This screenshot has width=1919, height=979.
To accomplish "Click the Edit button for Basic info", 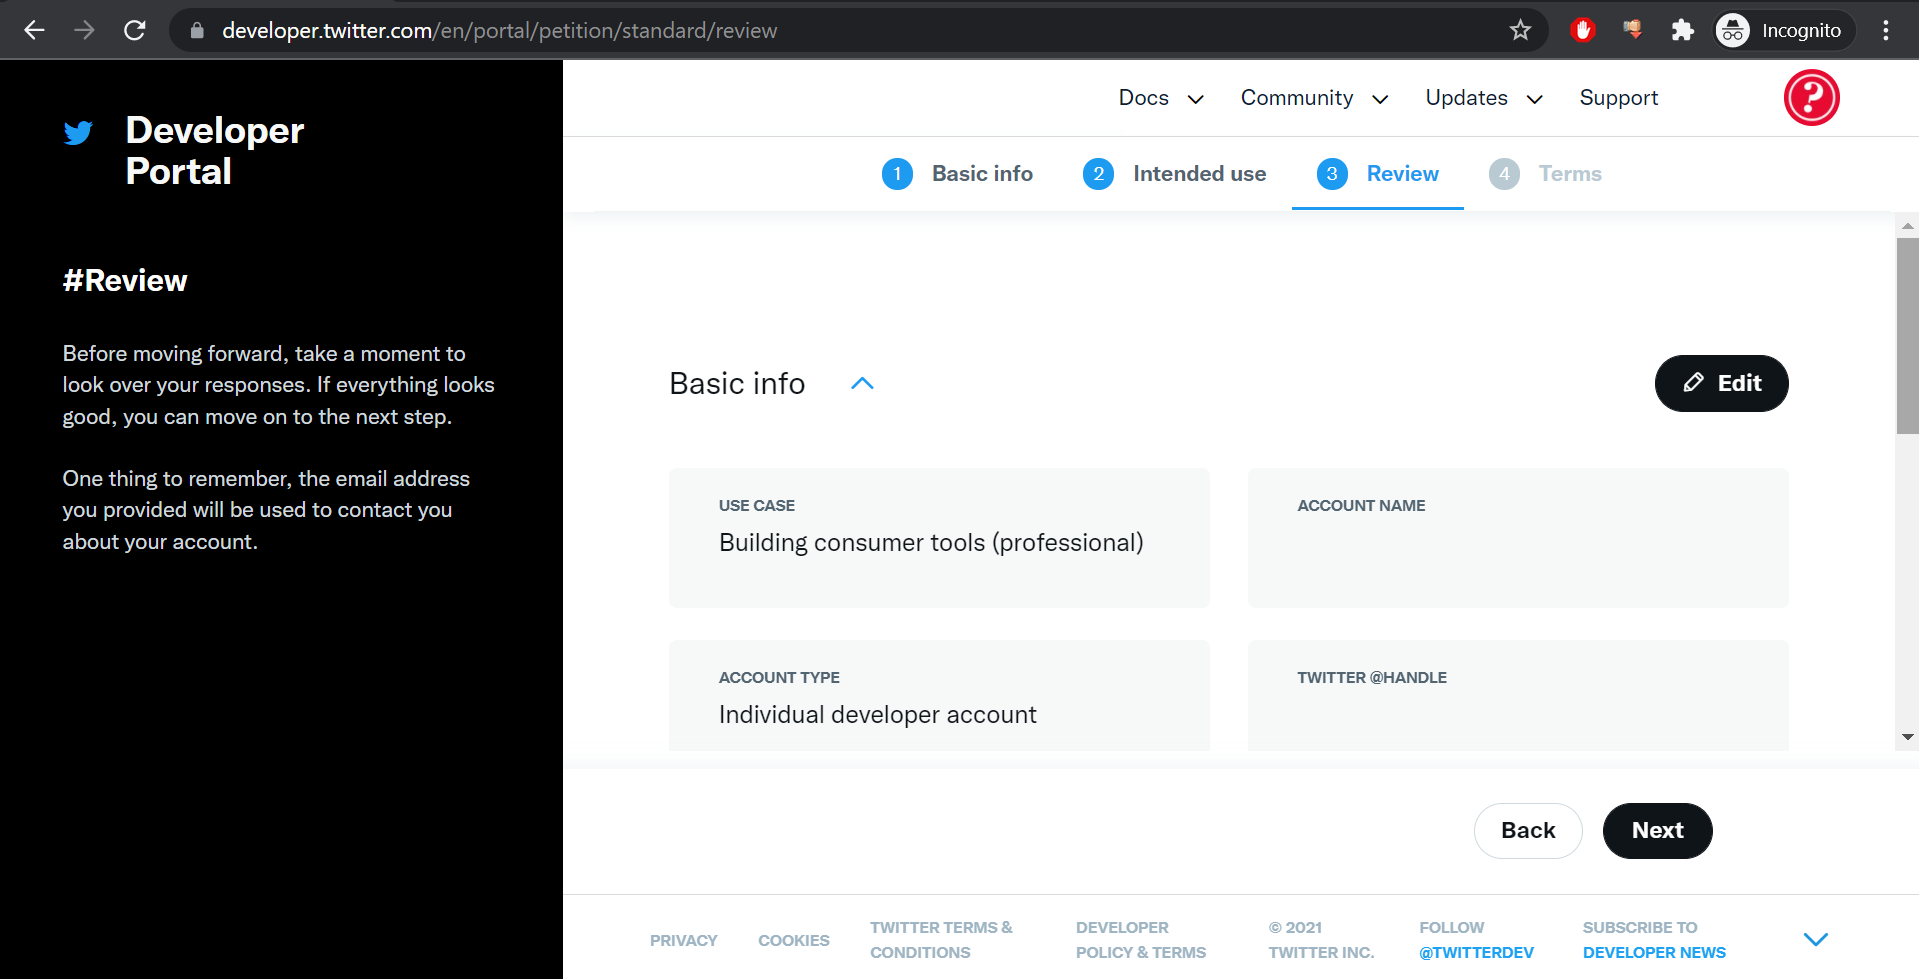I will [1721, 383].
